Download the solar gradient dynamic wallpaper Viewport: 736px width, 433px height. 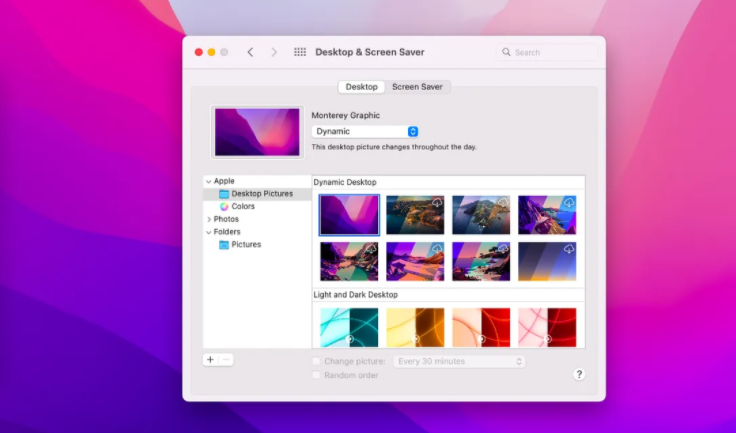(x=569, y=249)
